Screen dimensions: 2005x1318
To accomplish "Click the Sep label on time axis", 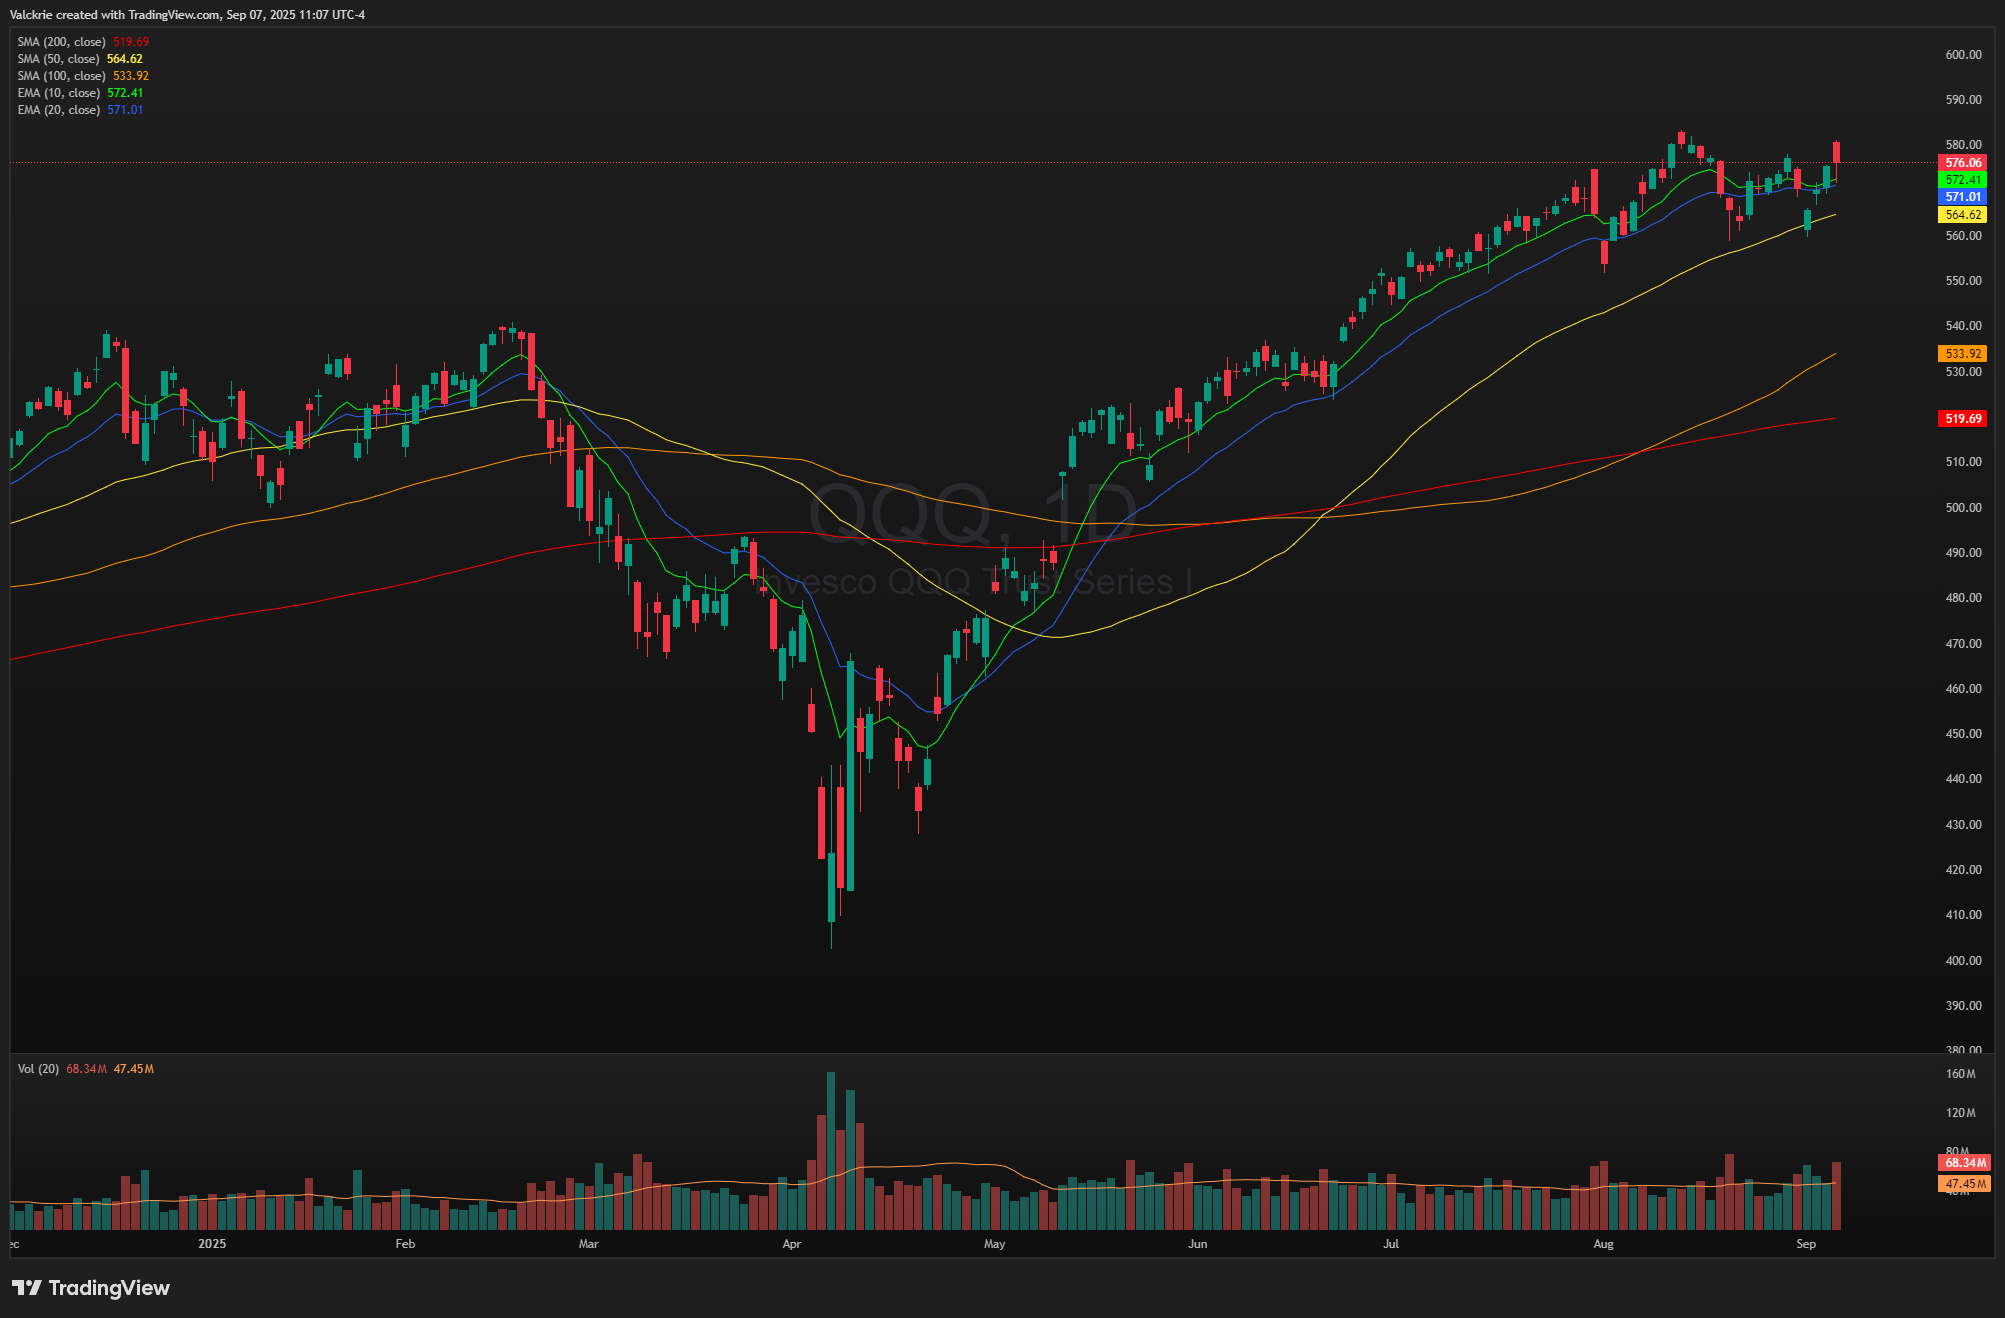I will 1805,1244.
